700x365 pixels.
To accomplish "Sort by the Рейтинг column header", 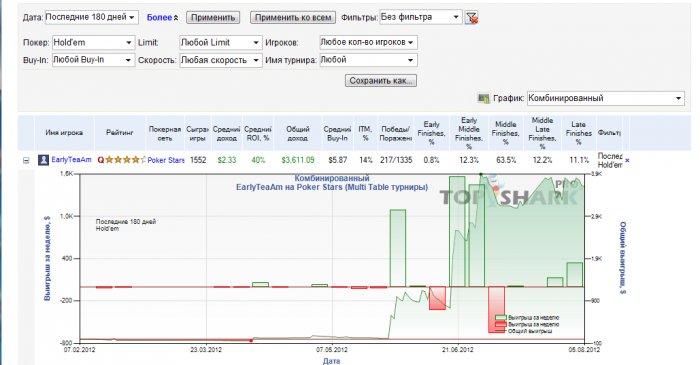I will (120, 133).
